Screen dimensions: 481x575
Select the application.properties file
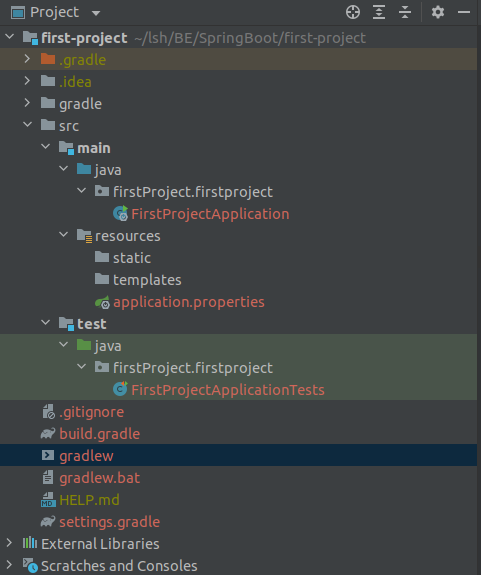189,302
